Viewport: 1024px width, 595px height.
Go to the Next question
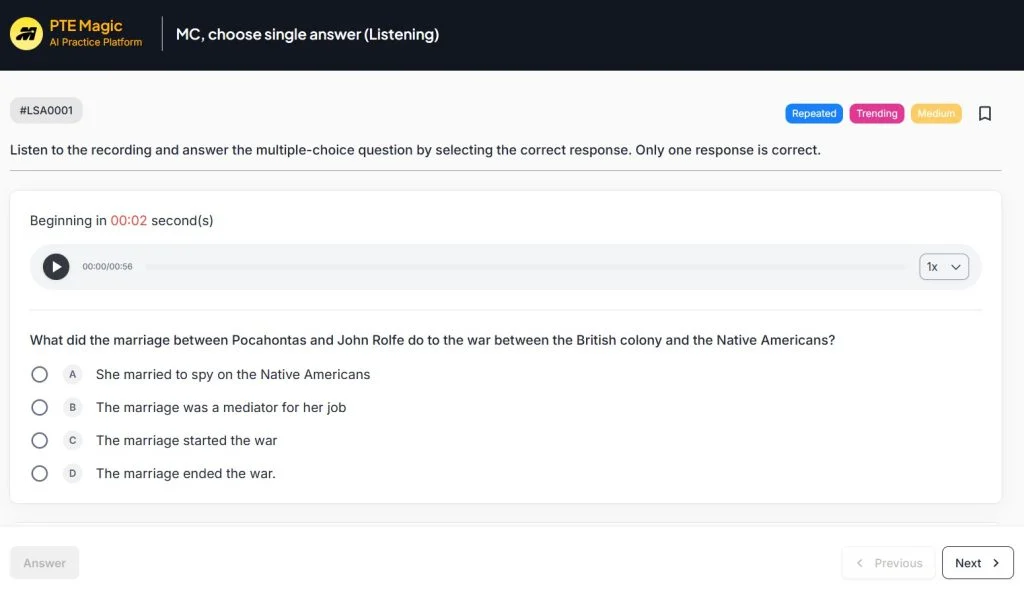click(977, 563)
